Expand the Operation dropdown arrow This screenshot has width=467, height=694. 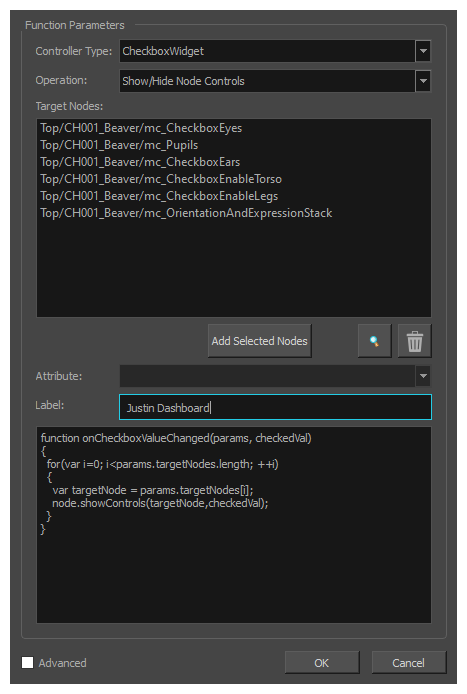tap(423, 81)
